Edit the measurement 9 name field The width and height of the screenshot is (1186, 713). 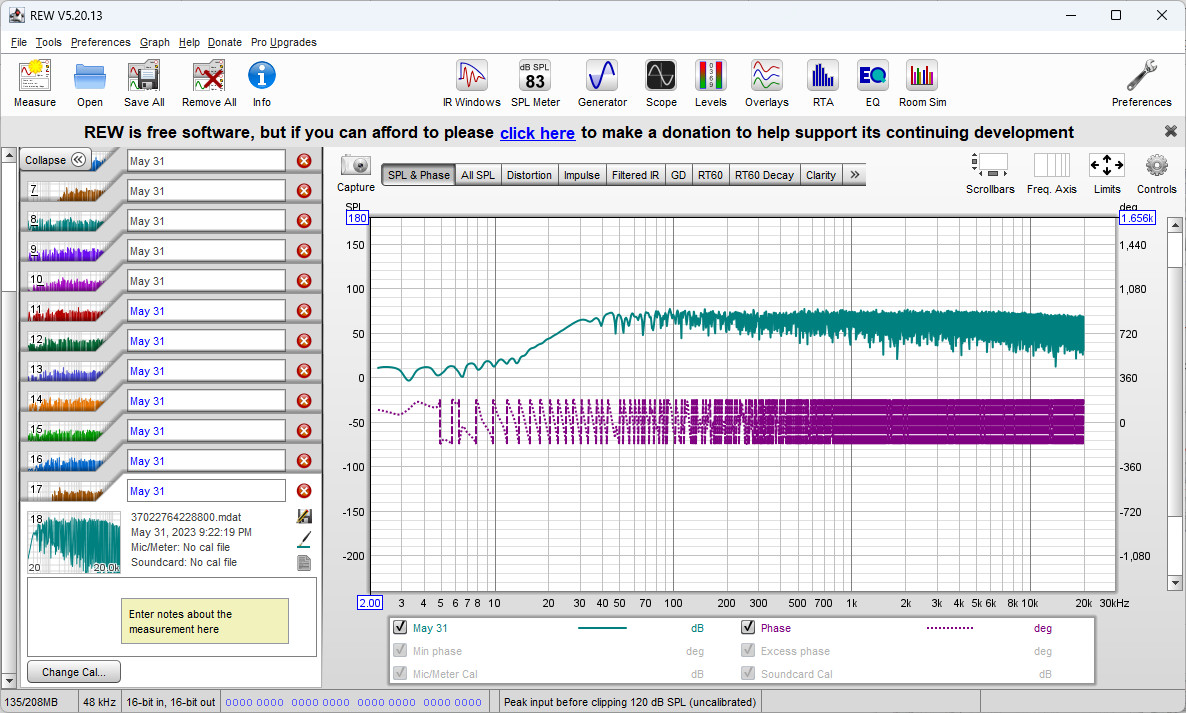click(x=206, y=251)
